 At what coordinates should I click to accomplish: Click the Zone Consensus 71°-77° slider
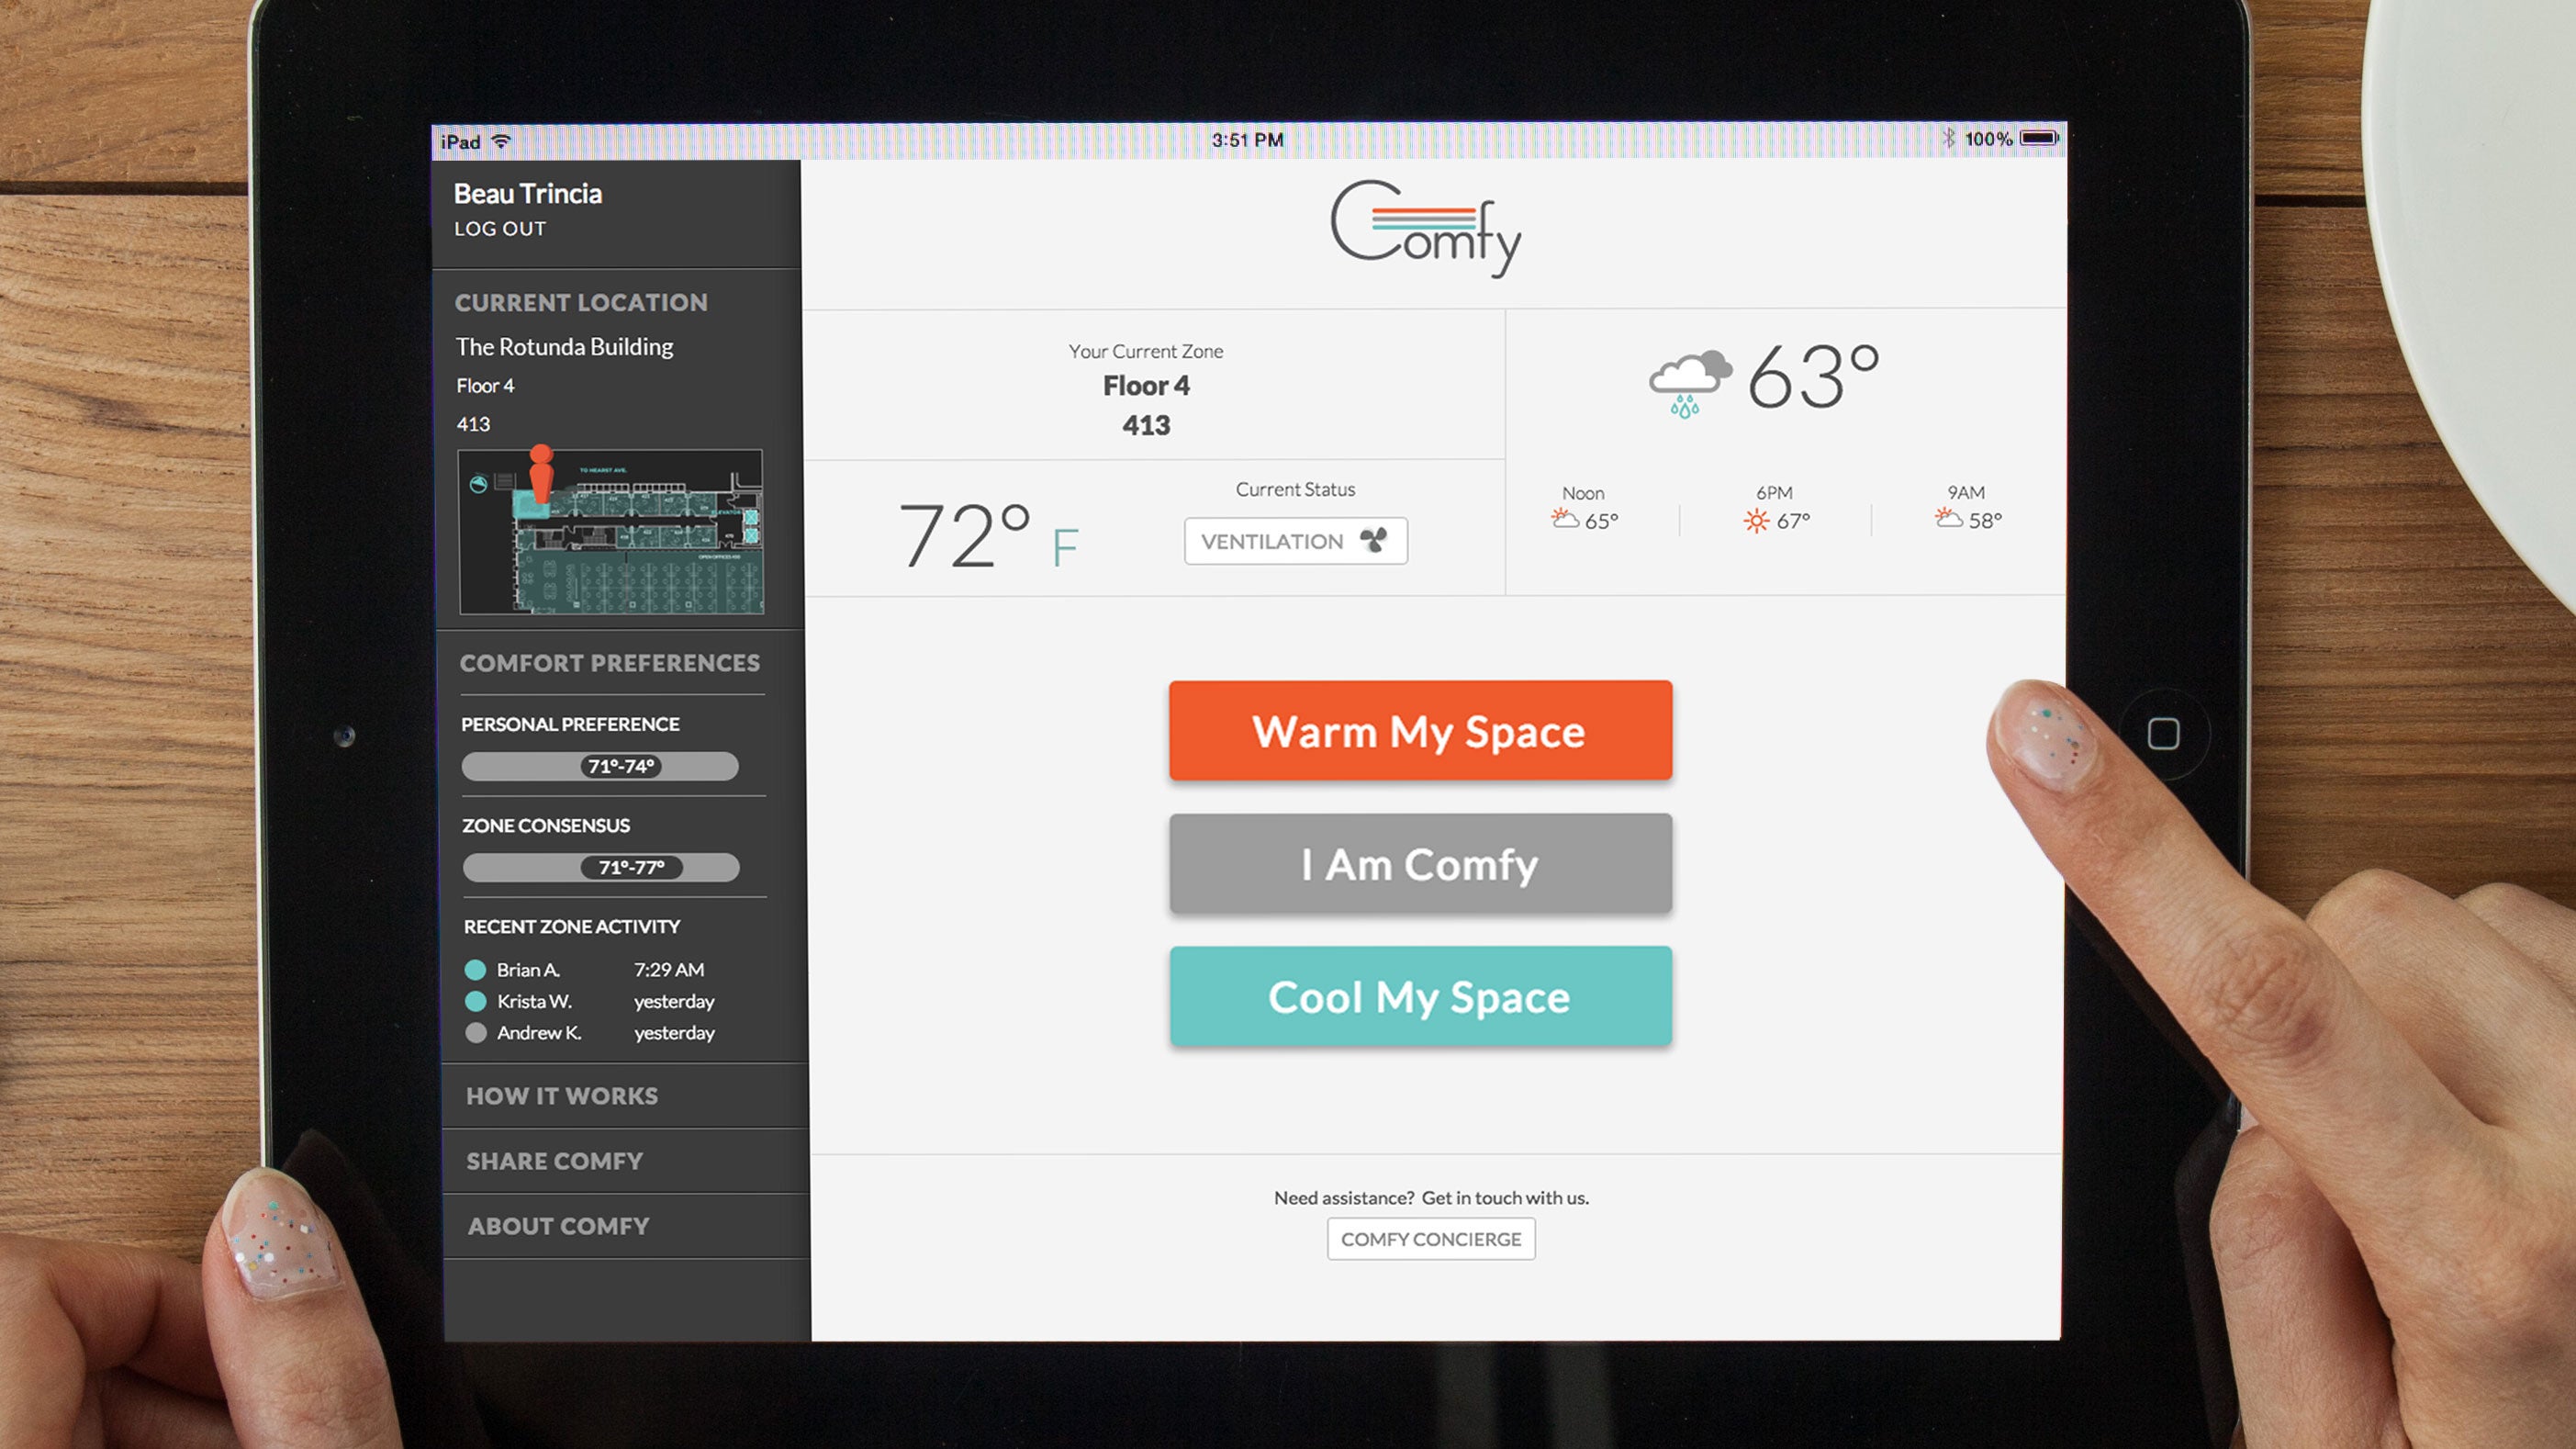[x=601, y=868]
